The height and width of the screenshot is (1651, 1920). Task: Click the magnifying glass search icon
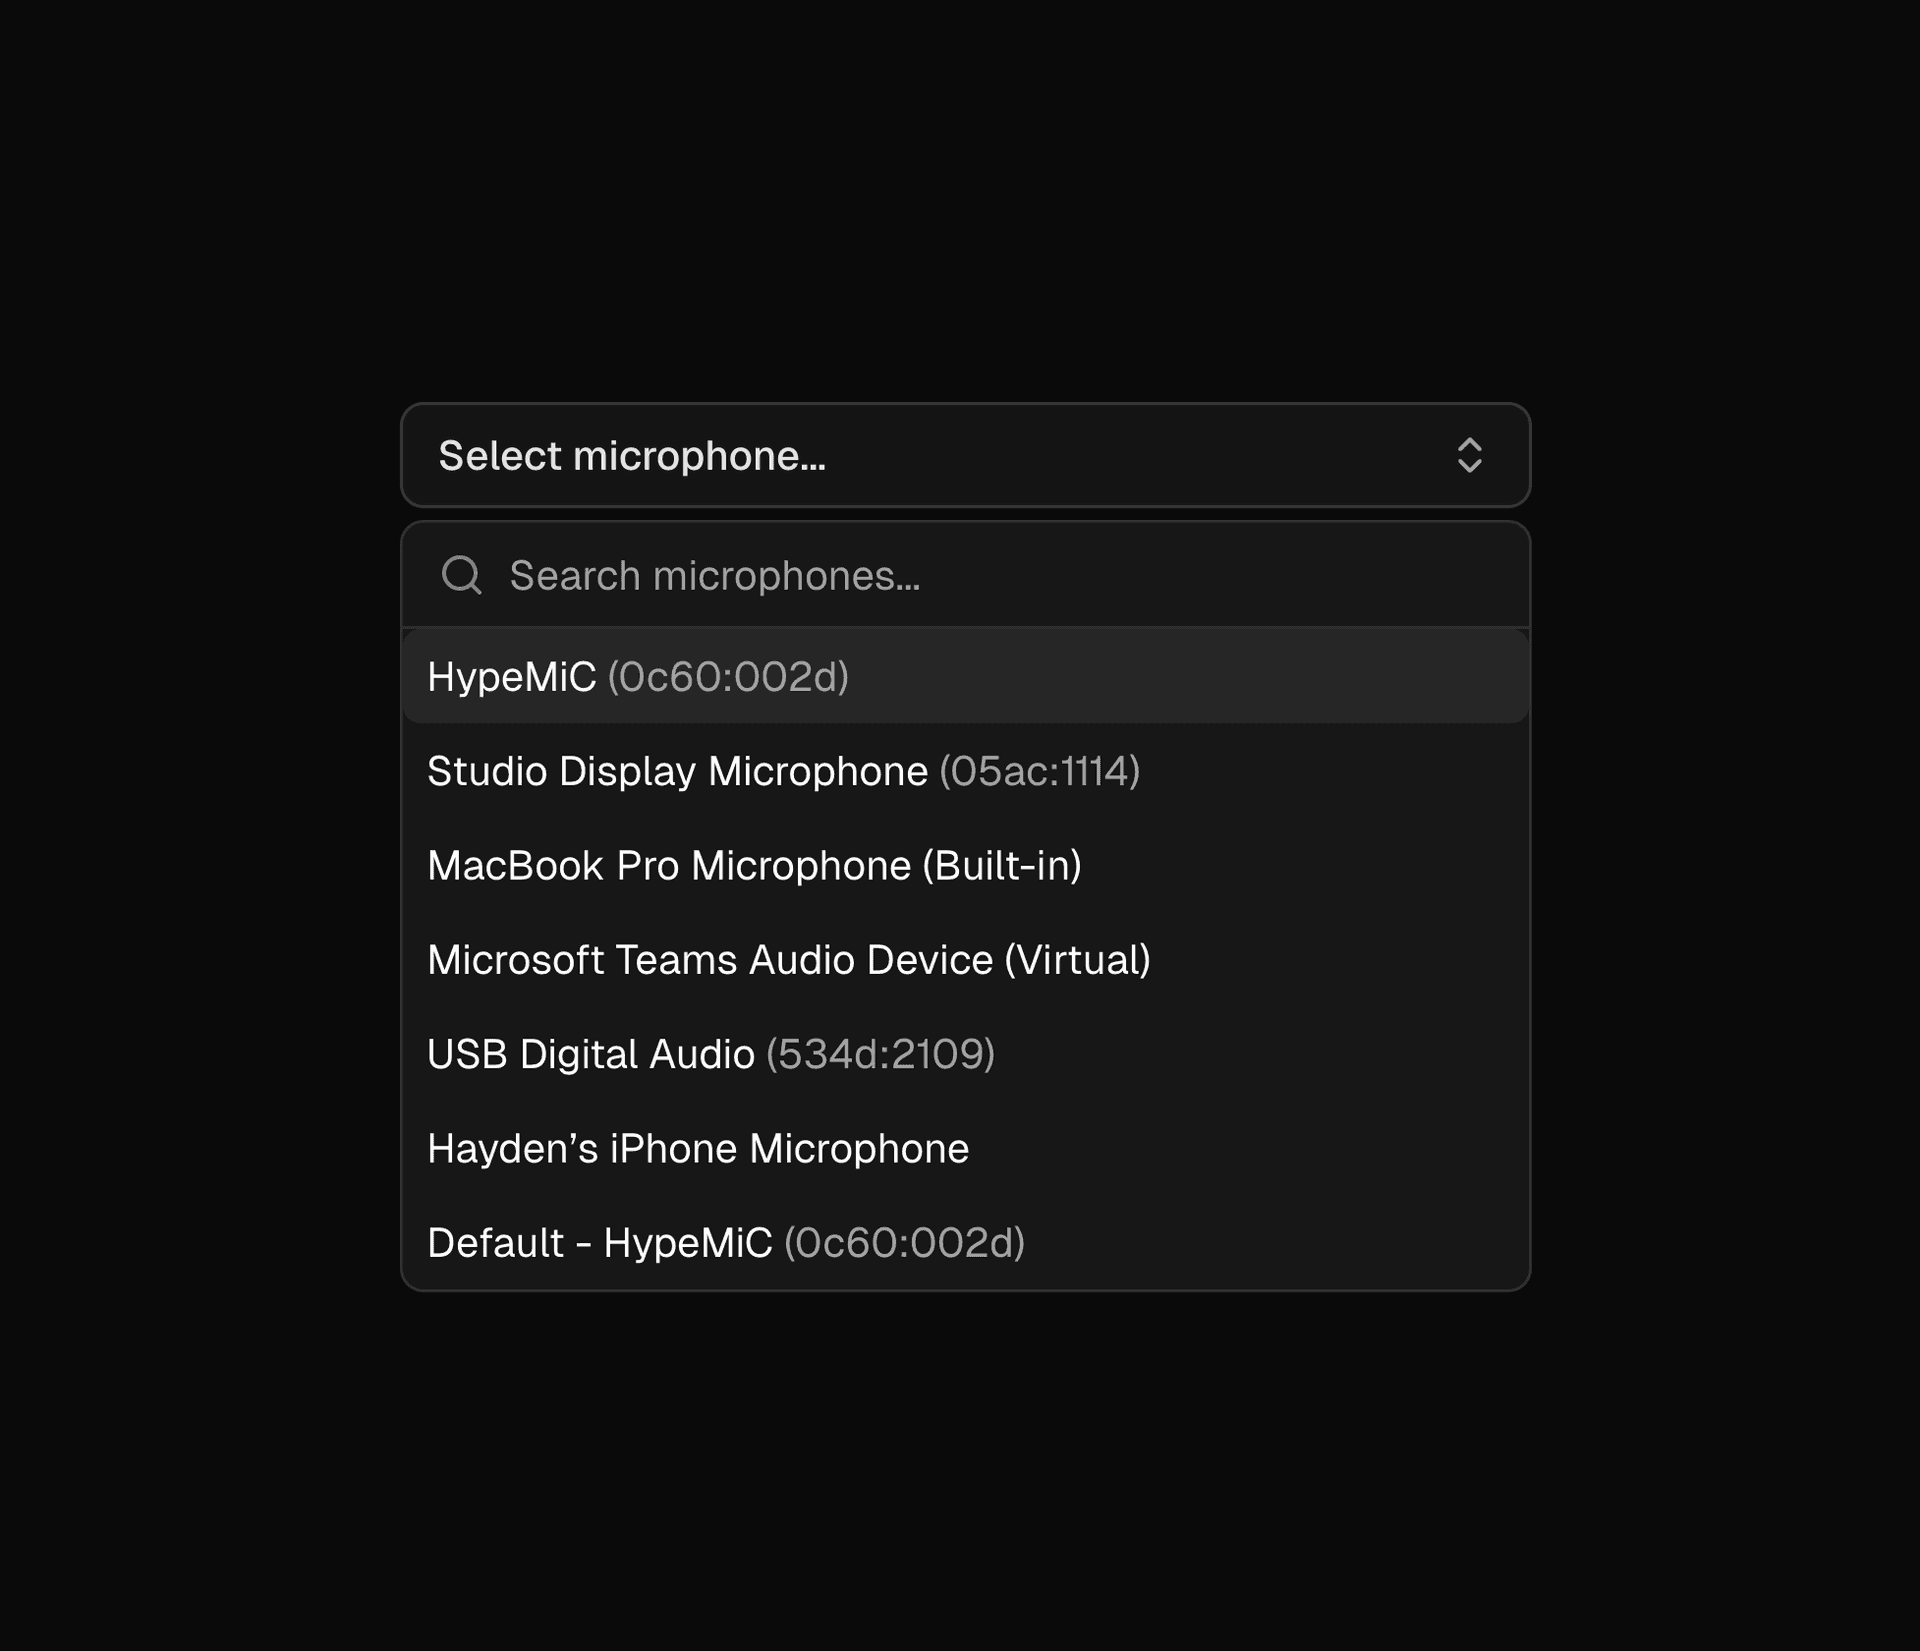(x=461, y=575)
